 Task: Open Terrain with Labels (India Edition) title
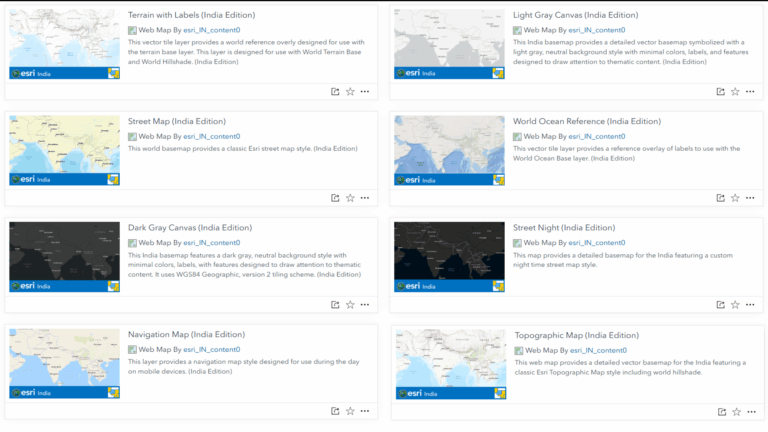(192, 15)
